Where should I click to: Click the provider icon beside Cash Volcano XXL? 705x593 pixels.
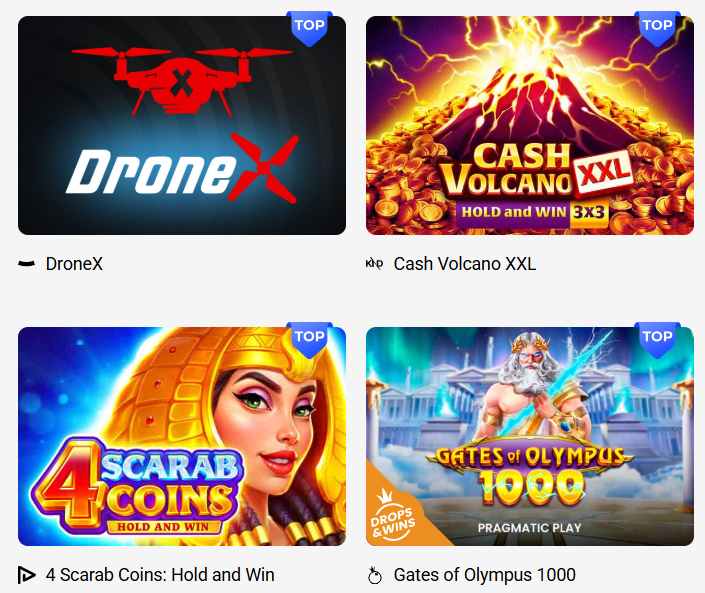(x=374, y=264)
